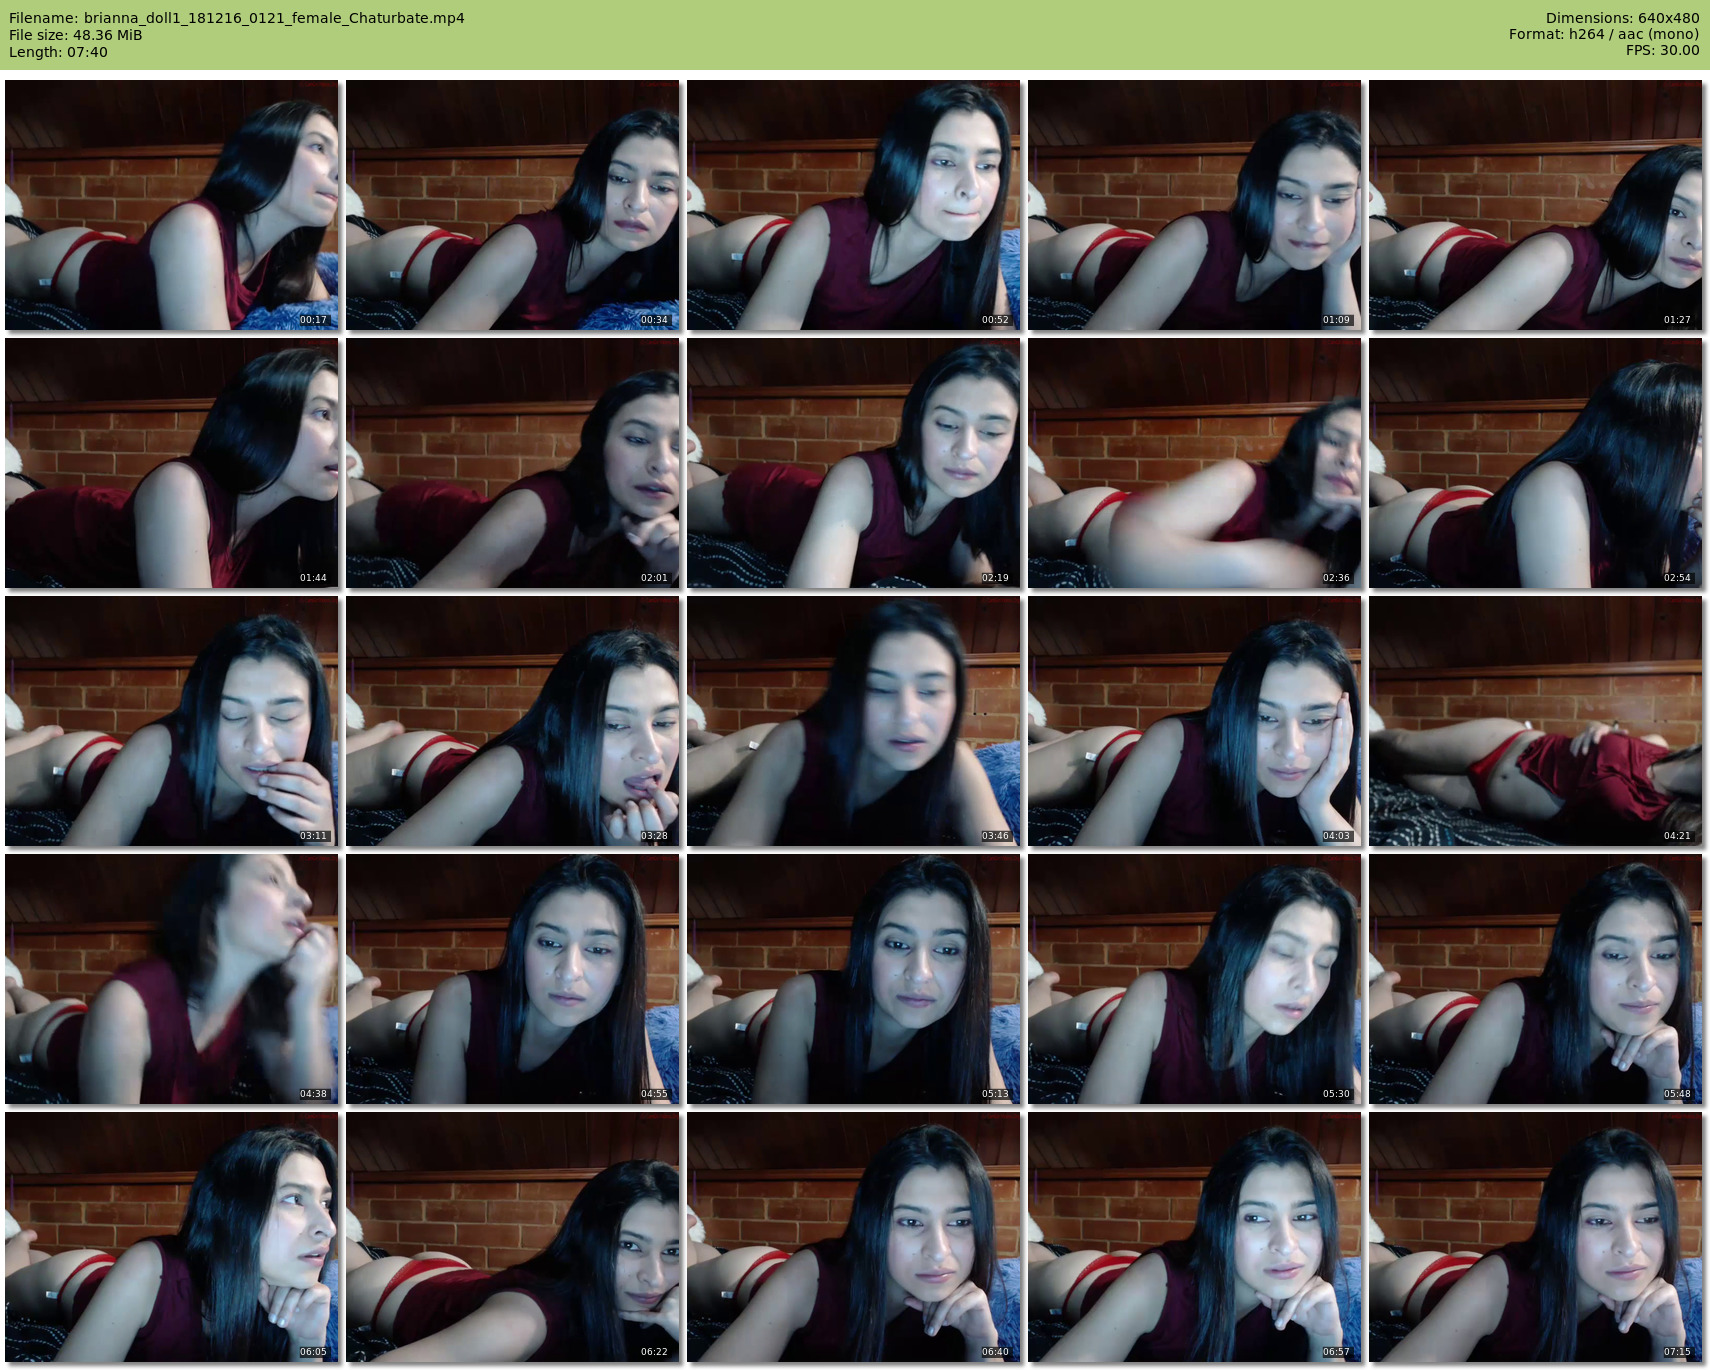This screenshot has width=1710, height=1370.
Task: Select the 05:30 thumbnail
Action: (1194, 979)
